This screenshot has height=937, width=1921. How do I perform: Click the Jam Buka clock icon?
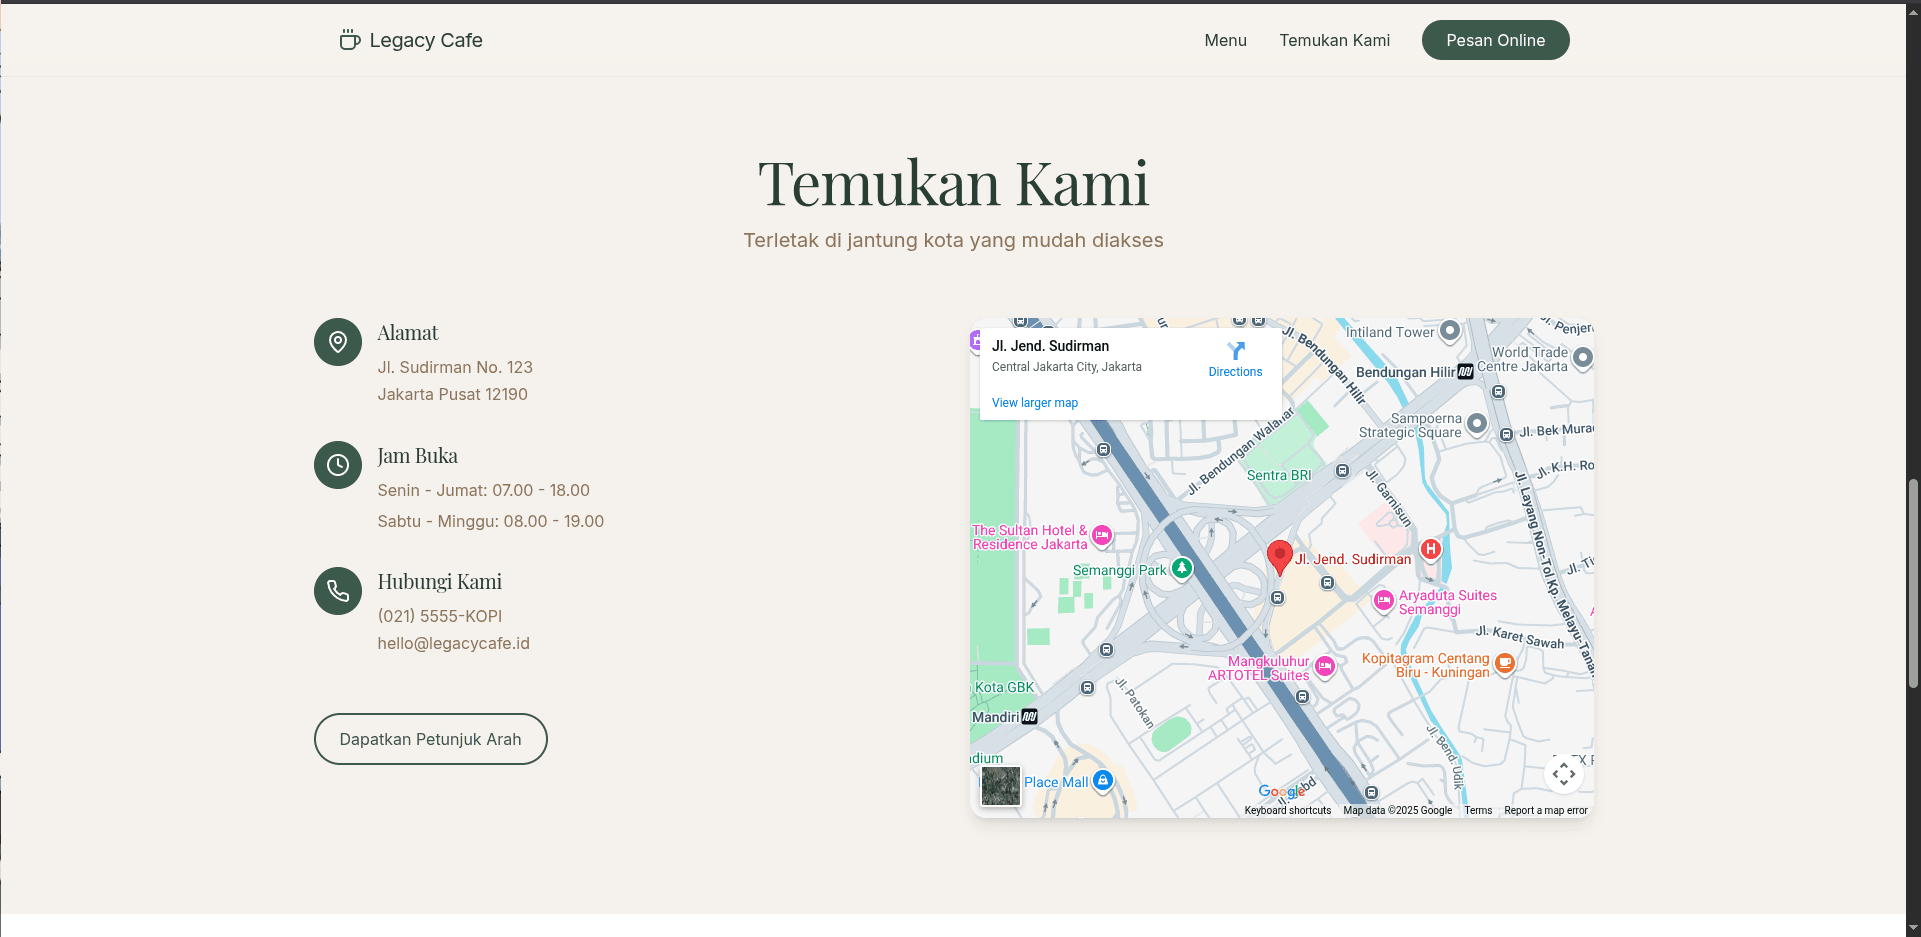(338, 465)
